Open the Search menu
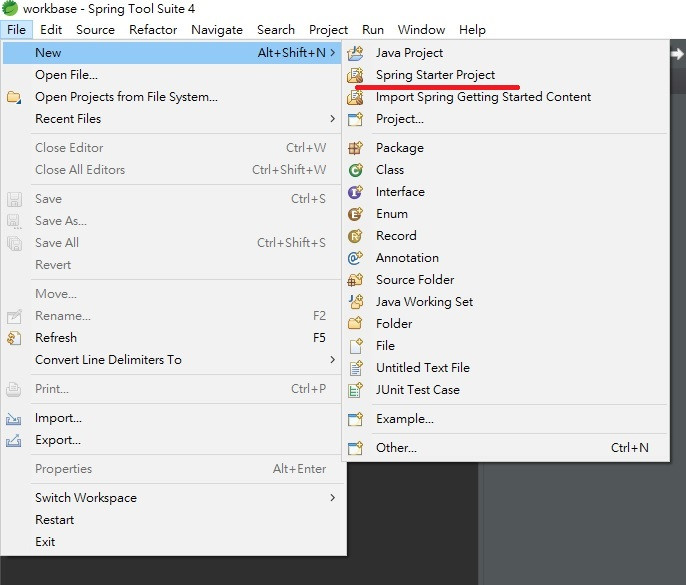Viewport: 686px width, 585px height. click(x=276, y=30)
